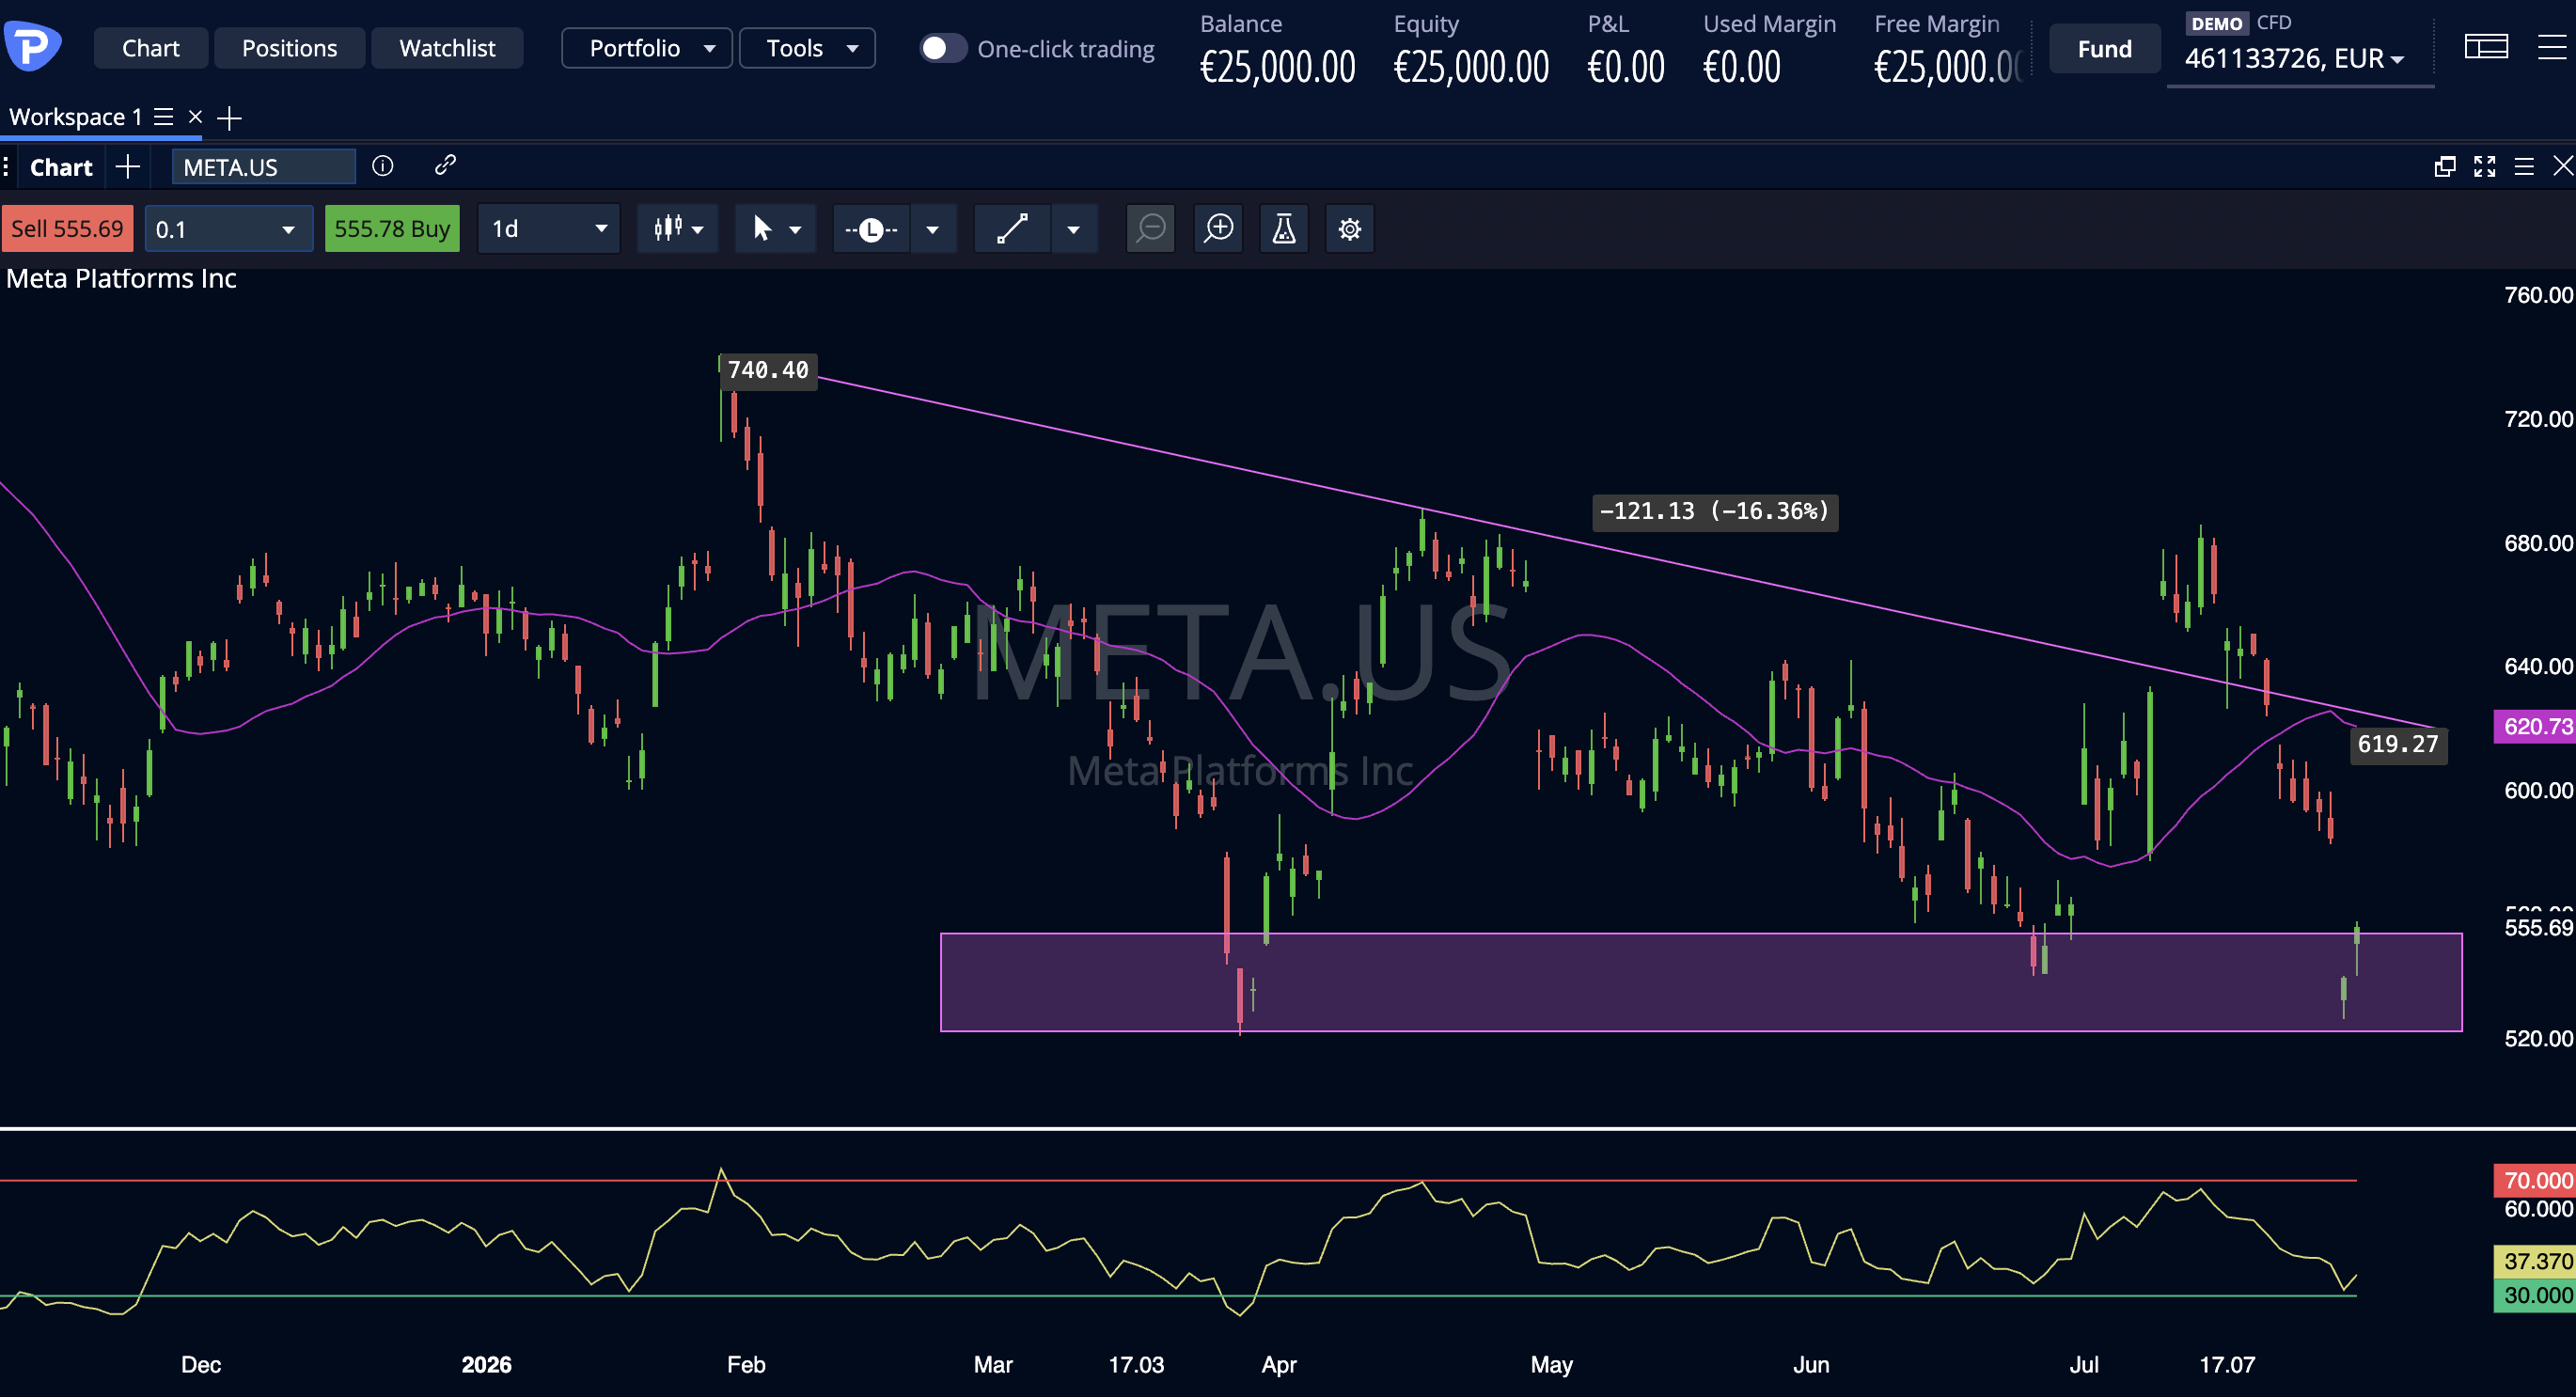Click the 555.69 current price tag
The width and height of the screenshot is (2576, 1397).
coord(2538,928)
